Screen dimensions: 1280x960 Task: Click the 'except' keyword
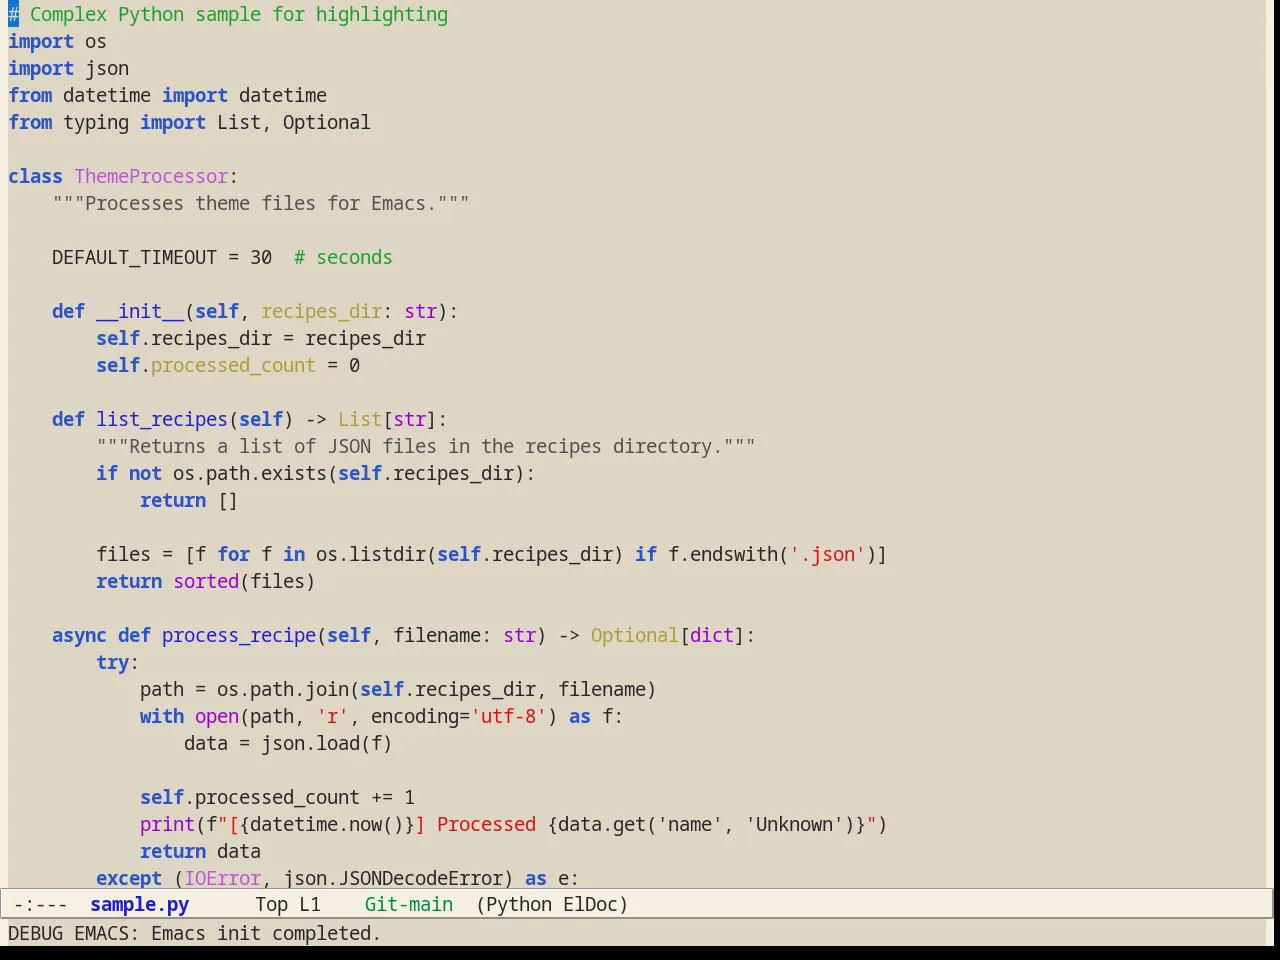click(x=129, y=879)
